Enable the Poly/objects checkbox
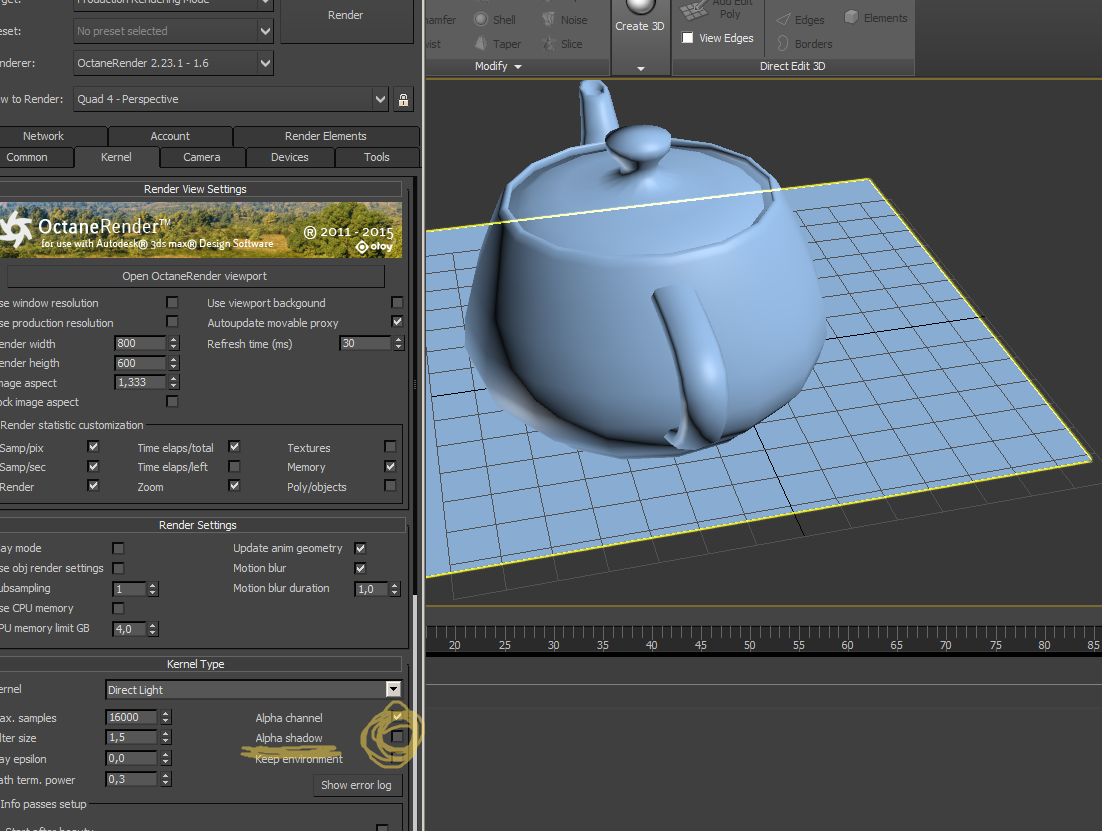This screenshot has height=831, width=1102. [x=390, y=485]
